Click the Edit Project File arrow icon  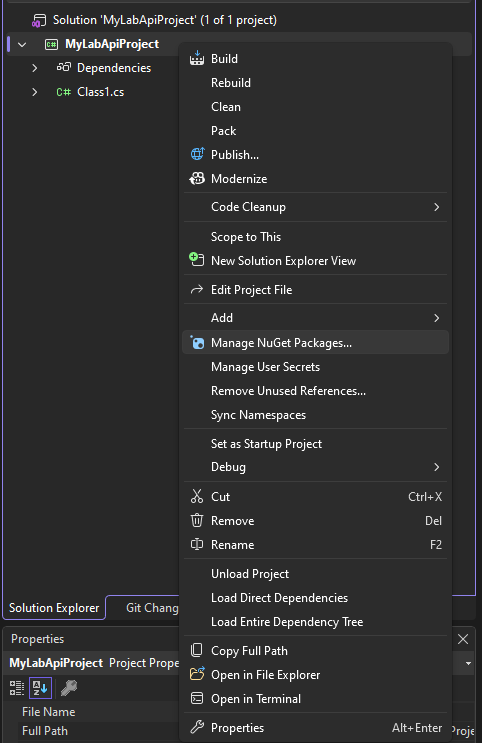coord(197,289)
